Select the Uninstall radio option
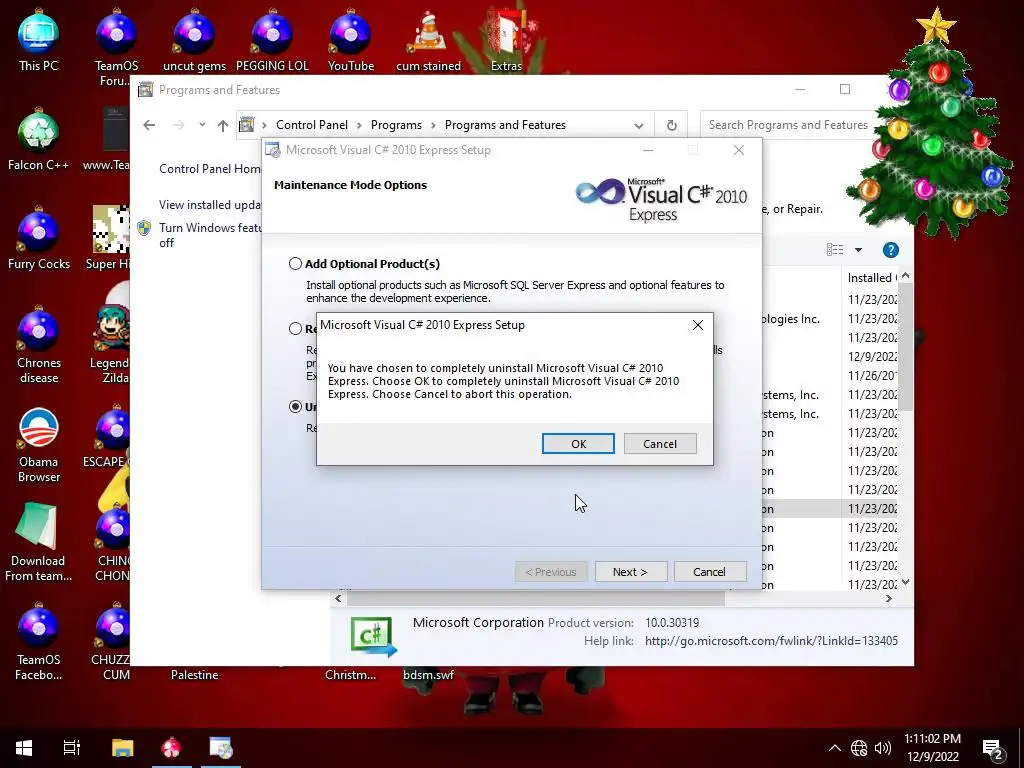Screen dimensions: 1024x768 point(295,407)
